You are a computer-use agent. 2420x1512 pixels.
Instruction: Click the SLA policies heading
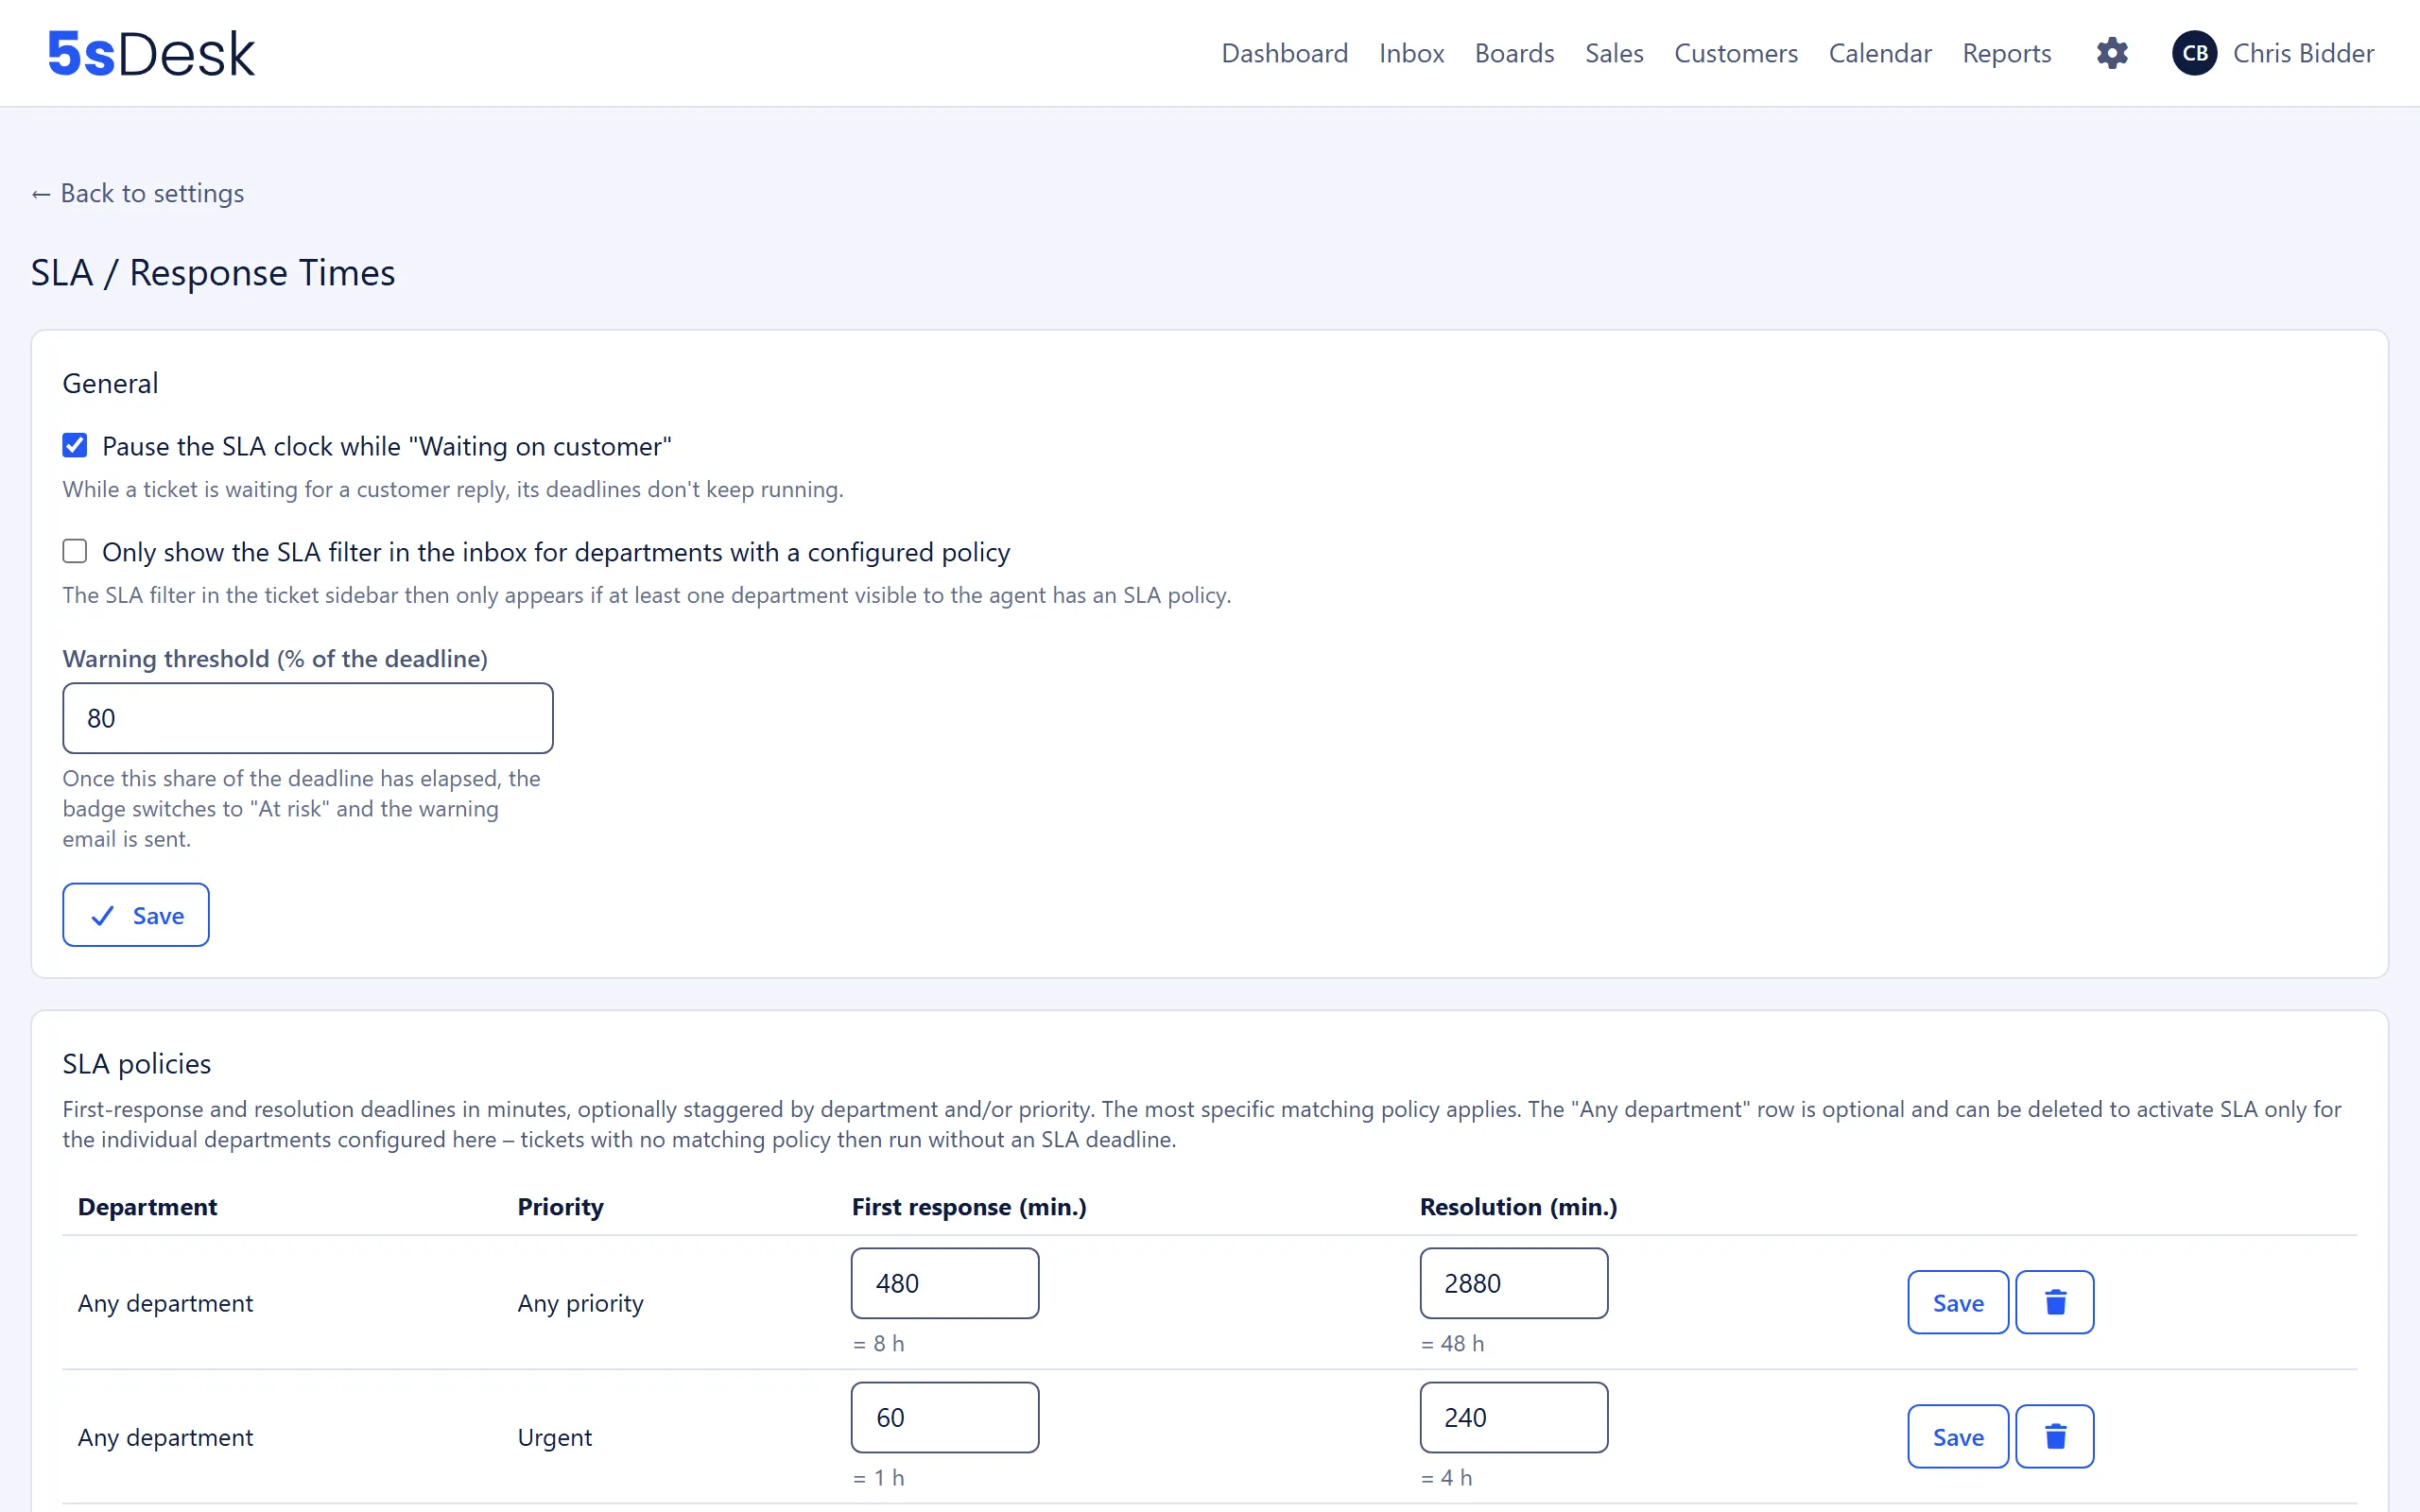137,1064
